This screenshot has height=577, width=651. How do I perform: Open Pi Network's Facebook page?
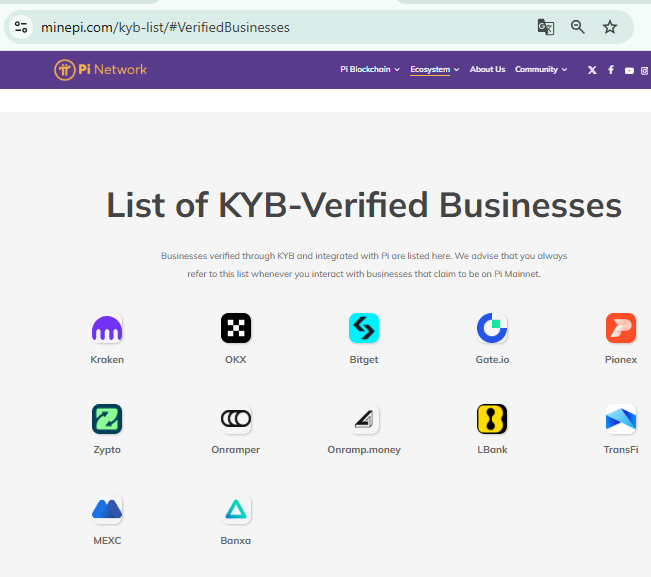pyautogui.click(x=611, y=70)
